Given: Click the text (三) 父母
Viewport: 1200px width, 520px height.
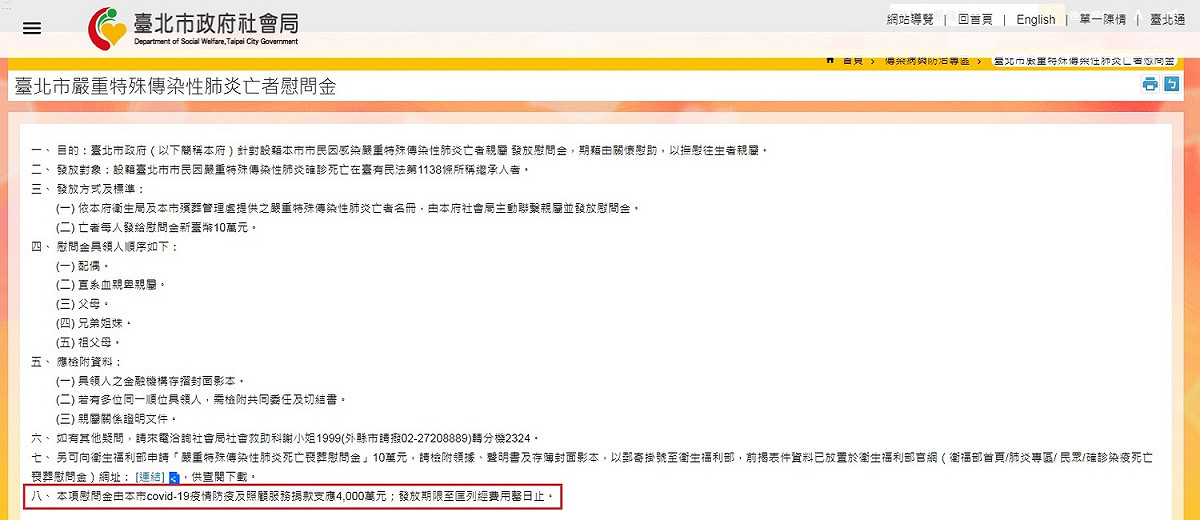Looking at the screenshot, I should click(x=83, y=303).
